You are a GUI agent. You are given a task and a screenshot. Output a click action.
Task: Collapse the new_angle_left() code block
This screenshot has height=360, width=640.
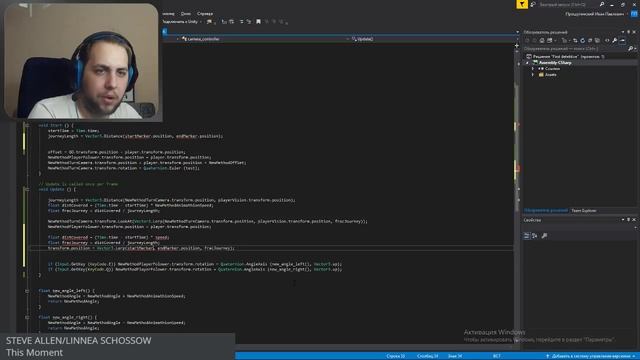coord(27,291)
